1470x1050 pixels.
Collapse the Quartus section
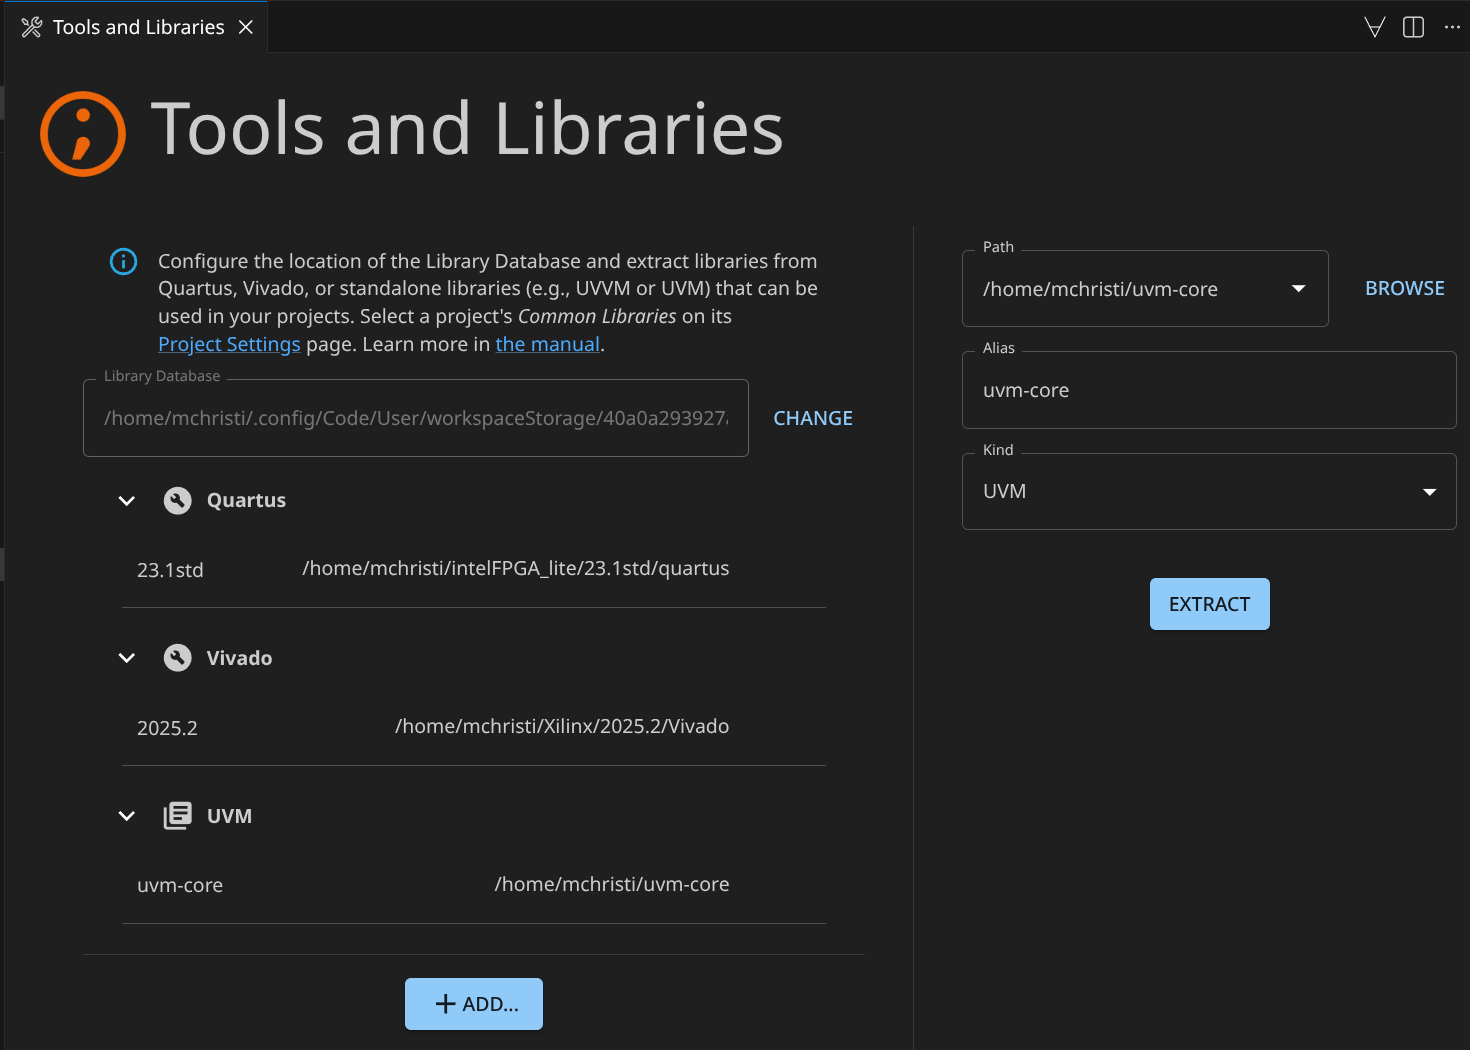[x=127, y=500]
